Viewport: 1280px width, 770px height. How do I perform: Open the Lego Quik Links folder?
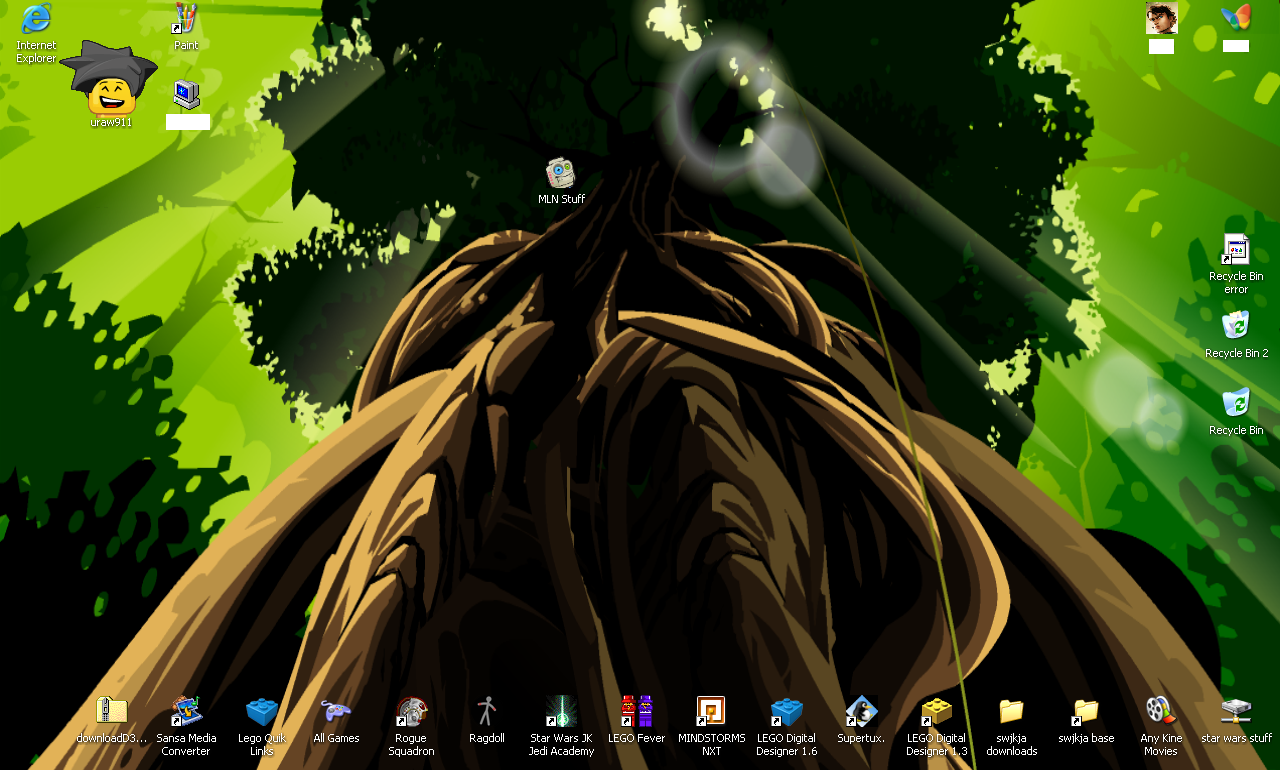point(261,711)
